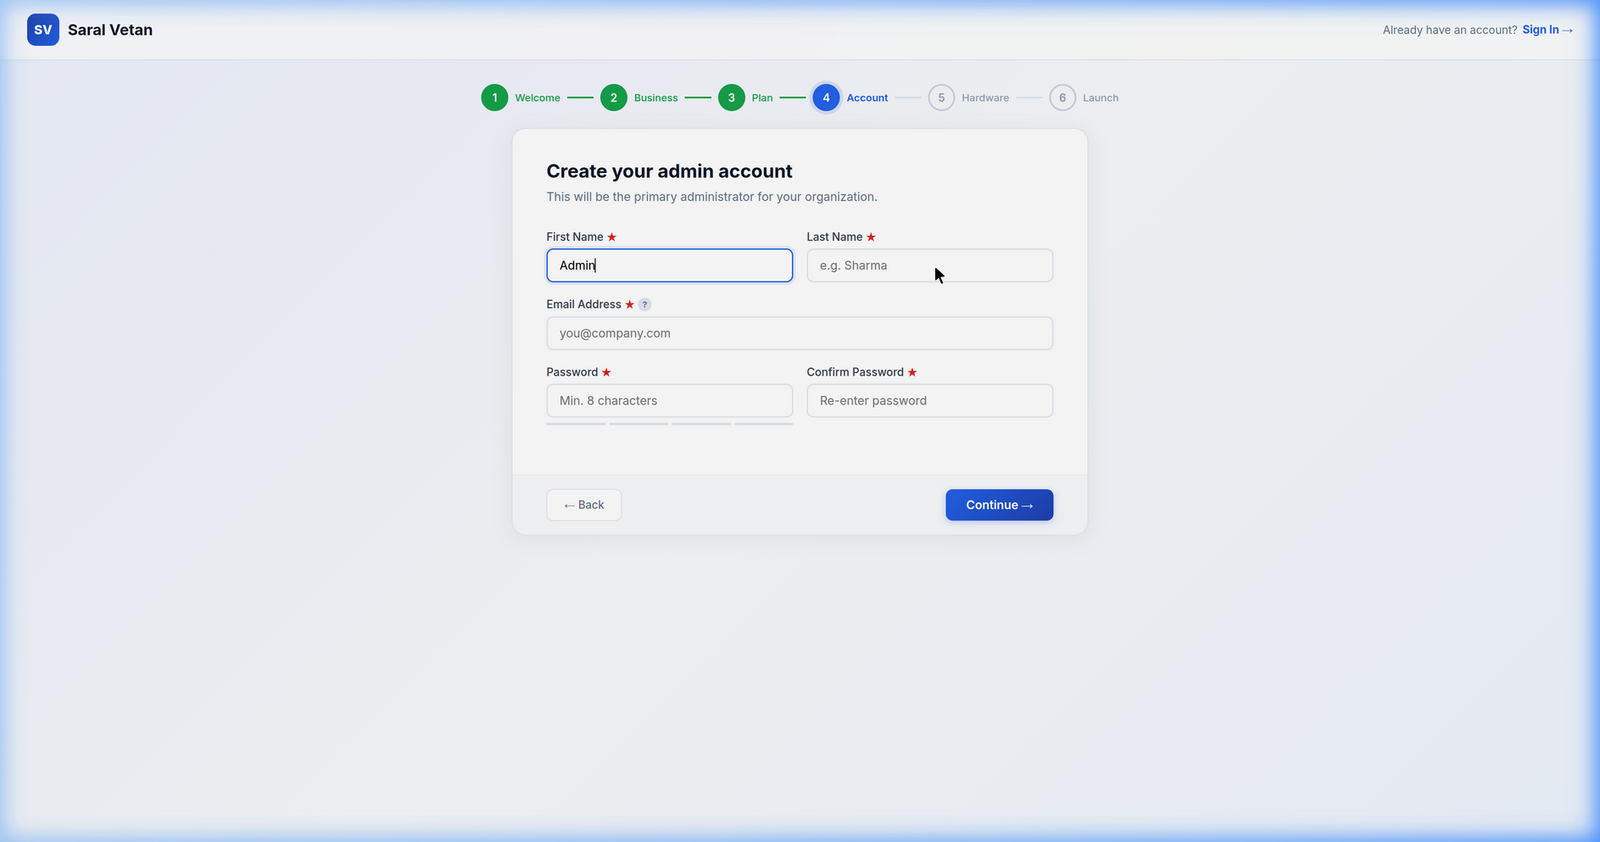Click the Welcome step label
This screenshot has width=1600, height=842.
[x=537, y=98]
